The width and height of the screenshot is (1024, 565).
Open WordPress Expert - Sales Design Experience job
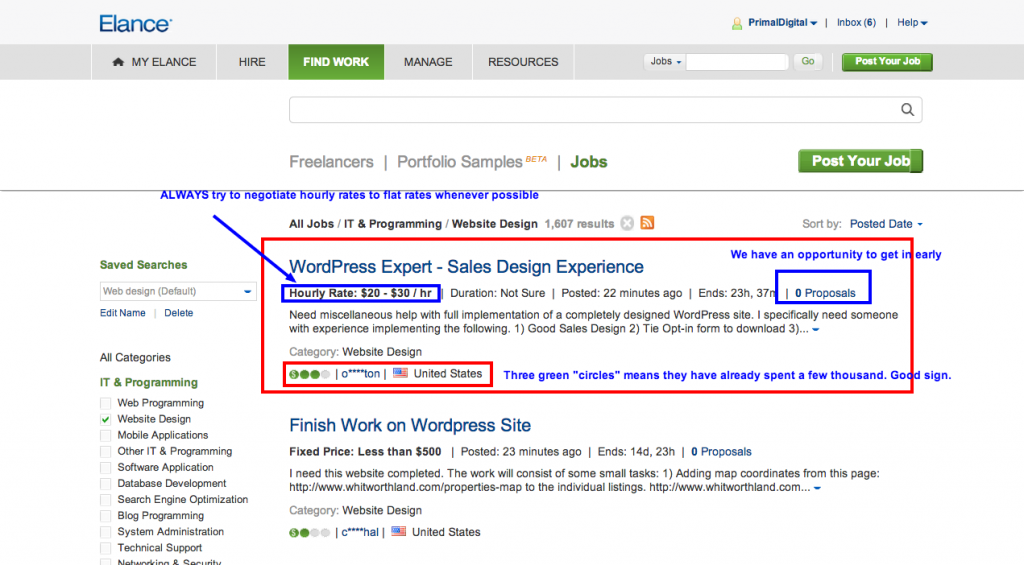click(466, 267)
